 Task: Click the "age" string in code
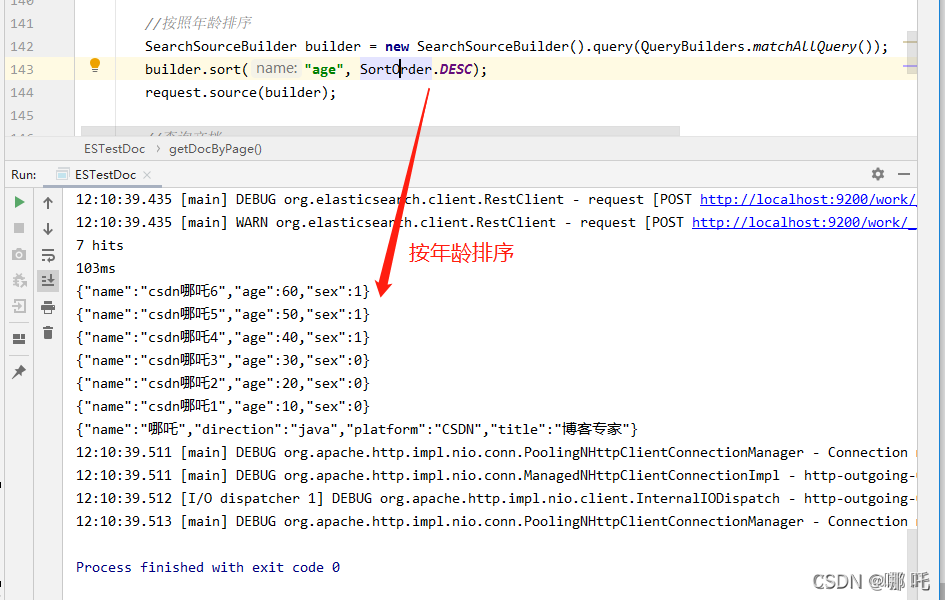(324, 70)
